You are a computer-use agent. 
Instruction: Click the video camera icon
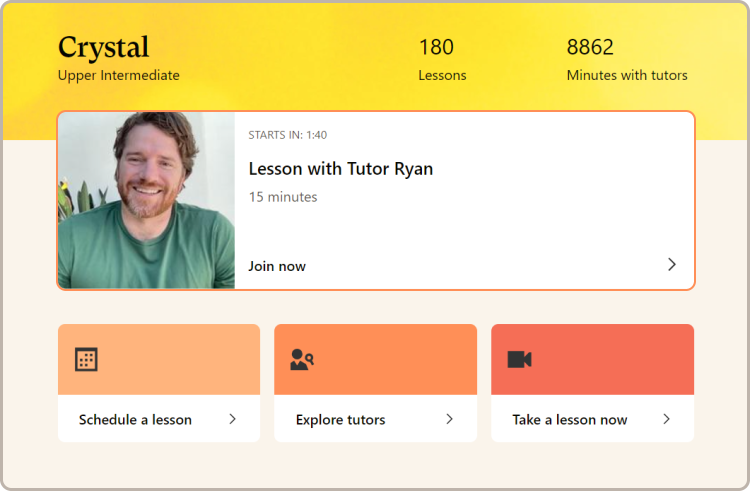pos(519,359)
